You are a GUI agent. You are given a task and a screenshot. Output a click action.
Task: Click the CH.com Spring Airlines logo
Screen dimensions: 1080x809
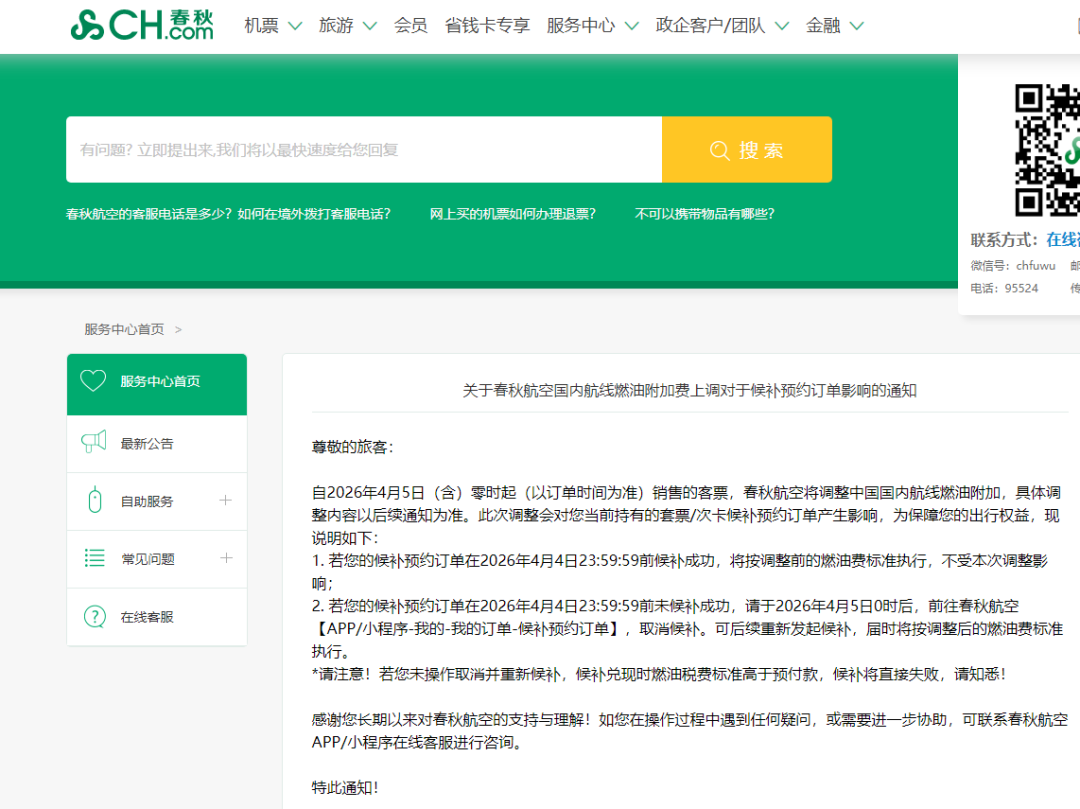pyautogui.click(x=142, y=24)
